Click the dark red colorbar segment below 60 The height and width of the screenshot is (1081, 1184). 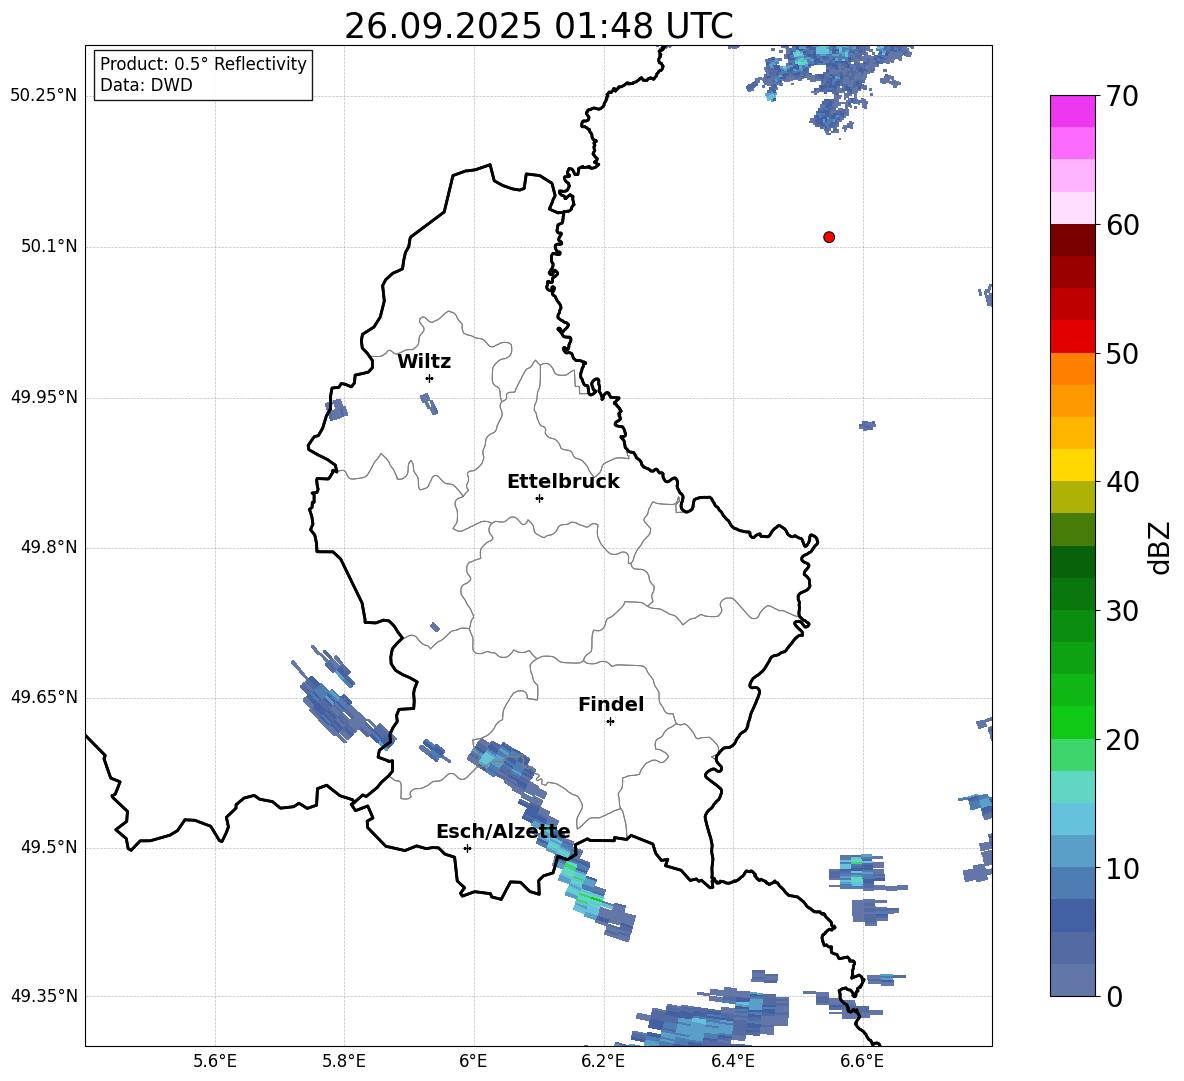coord(1072,240)
